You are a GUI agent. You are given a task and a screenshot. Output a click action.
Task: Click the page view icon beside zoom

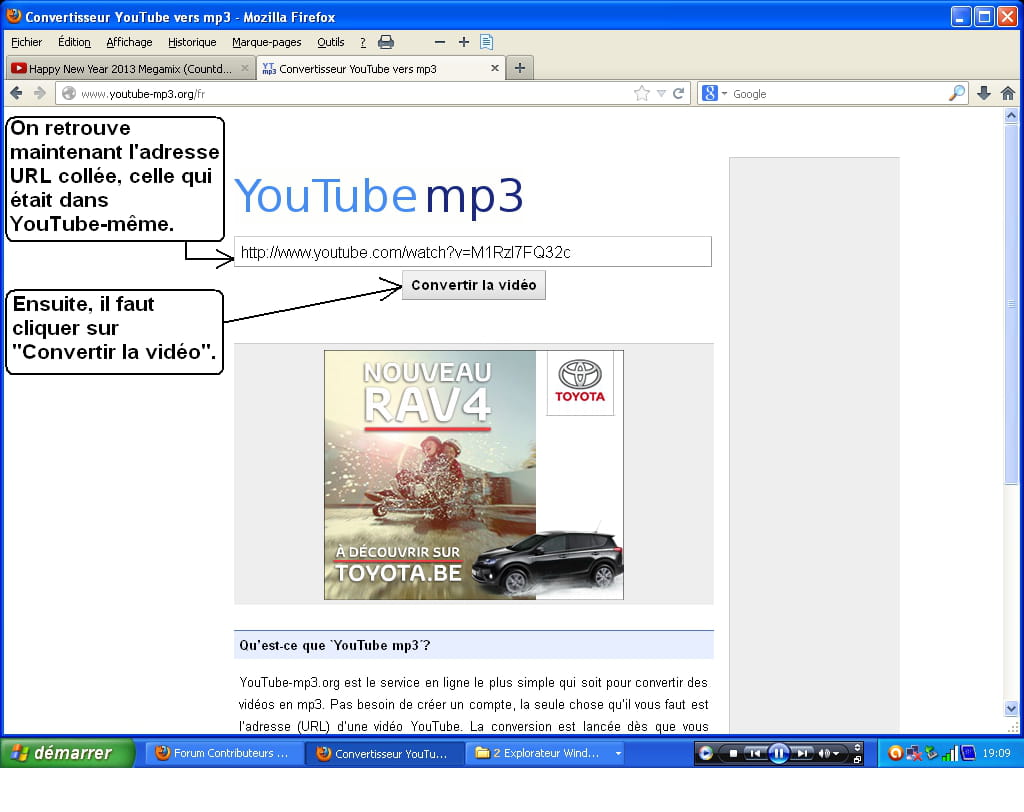pos(487,42)
